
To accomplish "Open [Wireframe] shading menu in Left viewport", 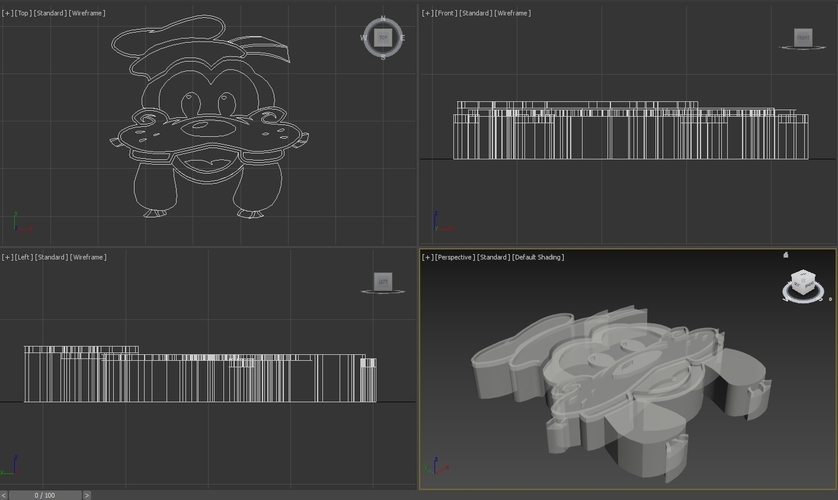I will click(88, 257).
